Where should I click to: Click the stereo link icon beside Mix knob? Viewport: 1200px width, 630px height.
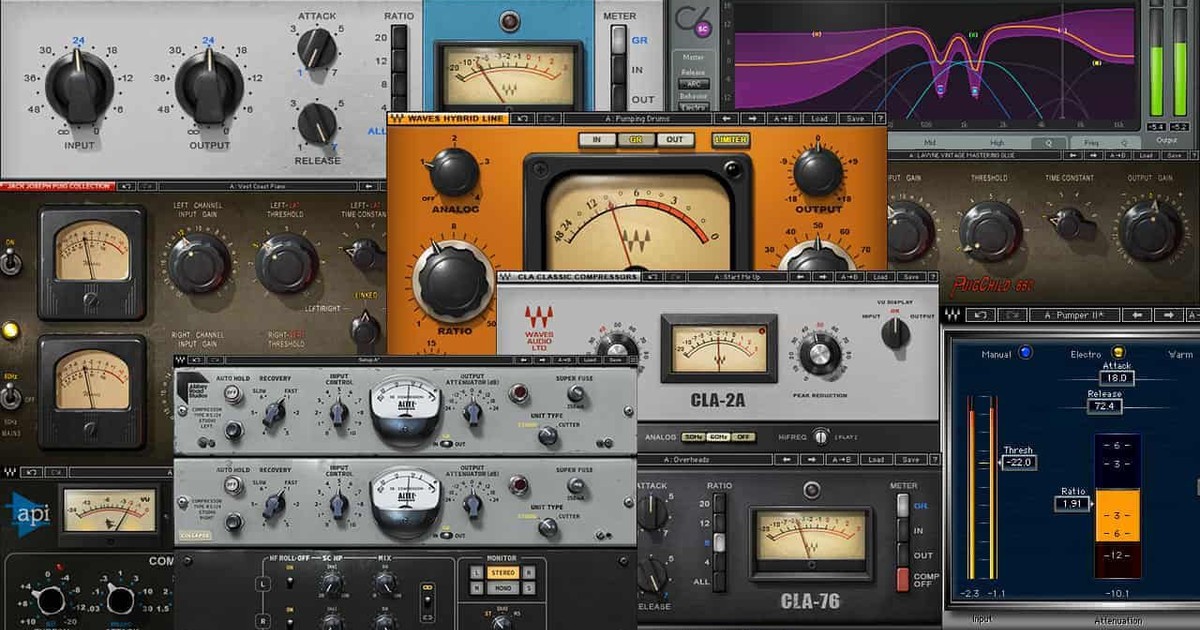click(427, 587)
